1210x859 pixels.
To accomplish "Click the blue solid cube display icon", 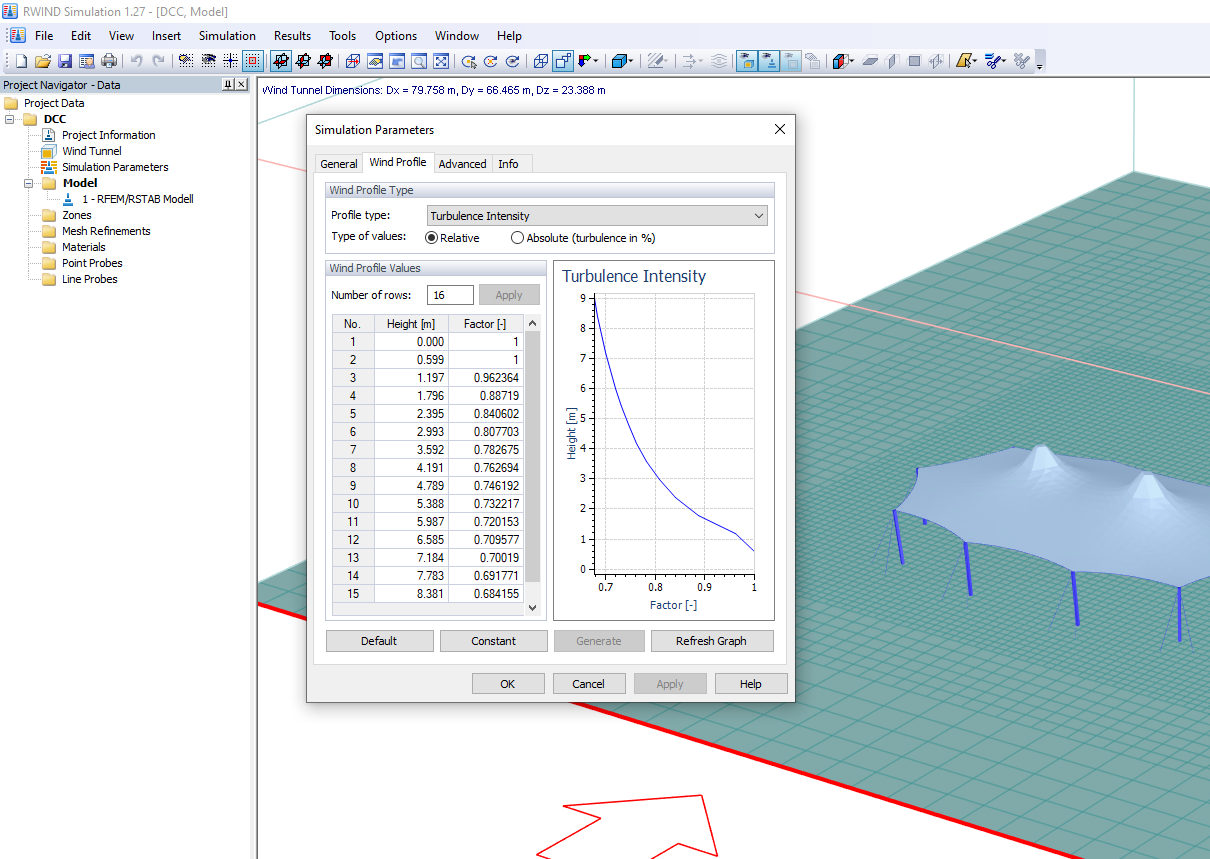I will click(x=620, y=61).
